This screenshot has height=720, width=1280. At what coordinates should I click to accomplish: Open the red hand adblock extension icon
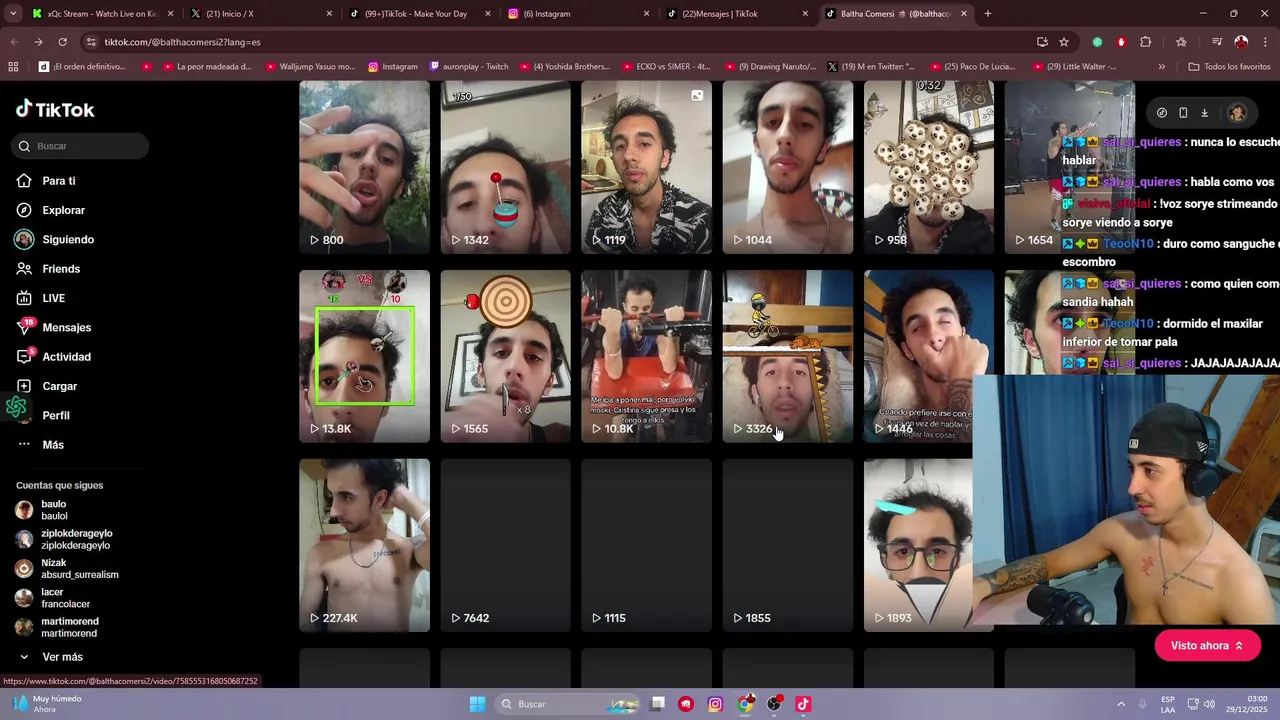tap(1121, 42)
